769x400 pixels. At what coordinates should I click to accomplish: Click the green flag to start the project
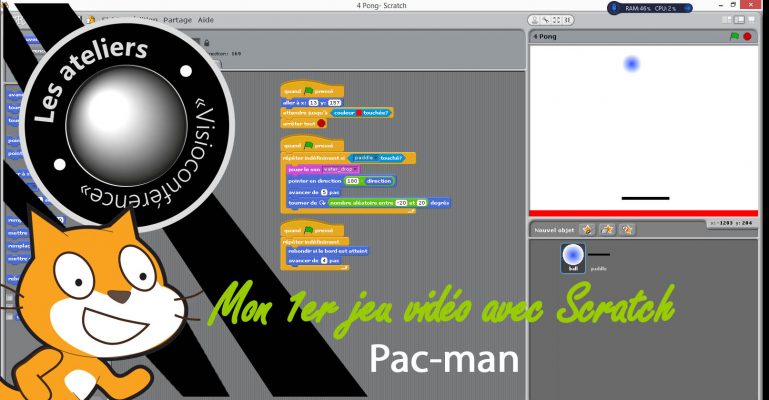point(732,36)
